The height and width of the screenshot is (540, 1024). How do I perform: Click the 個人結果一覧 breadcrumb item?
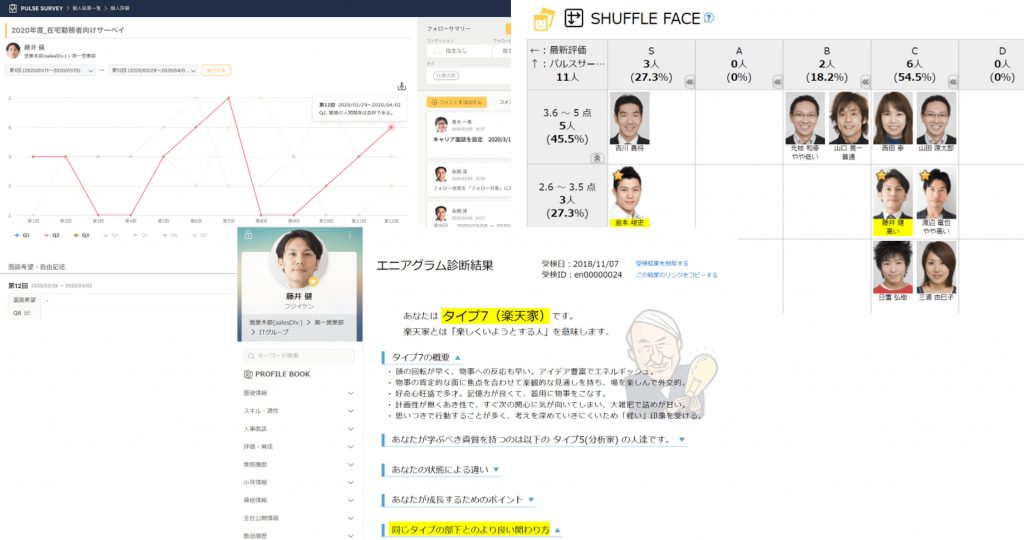coord(87,7)
